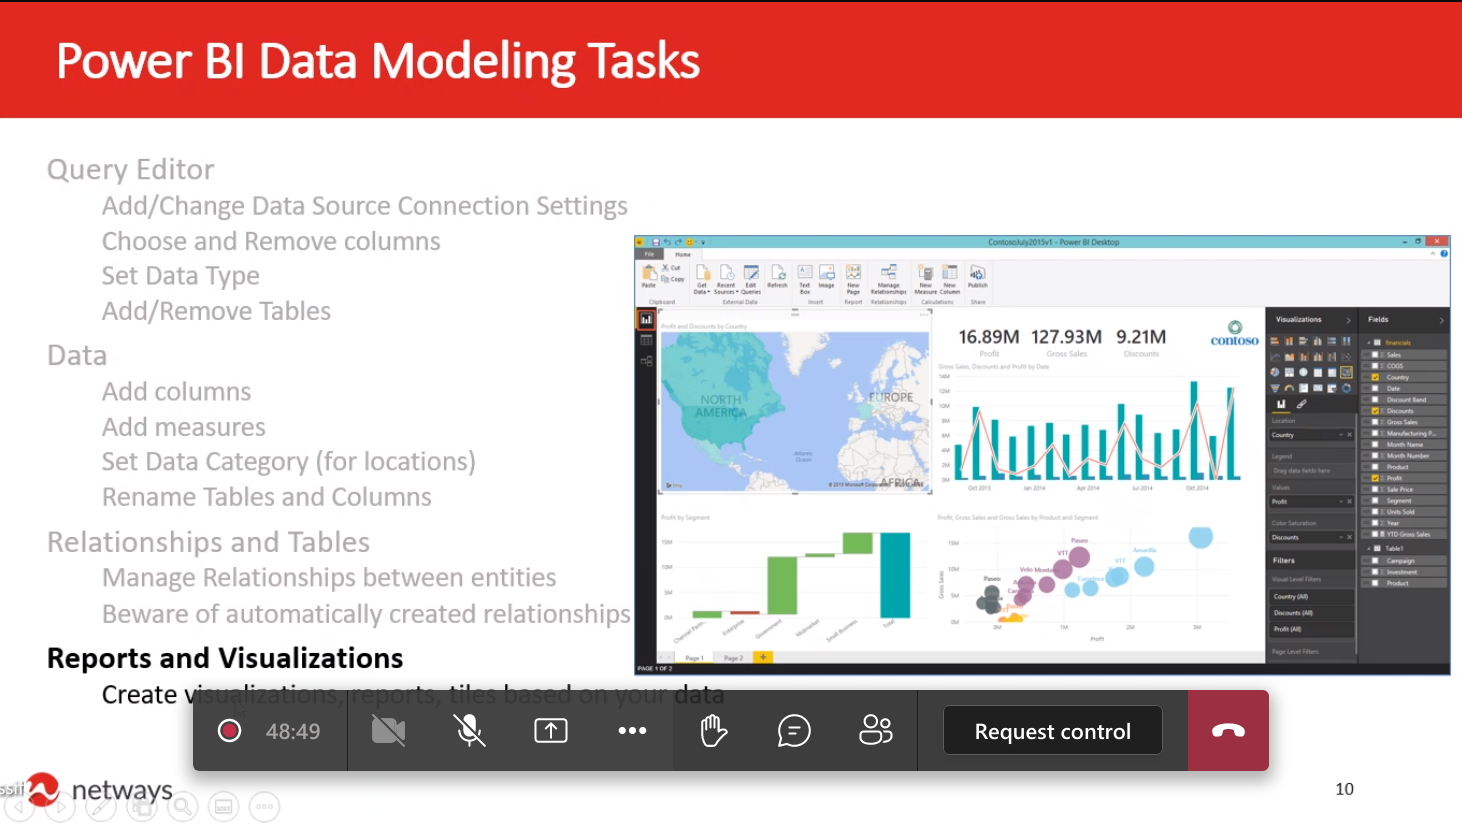1462x824 pixels.
Task: Open the File menu in Power BI
Action: (x=649, y=254)
